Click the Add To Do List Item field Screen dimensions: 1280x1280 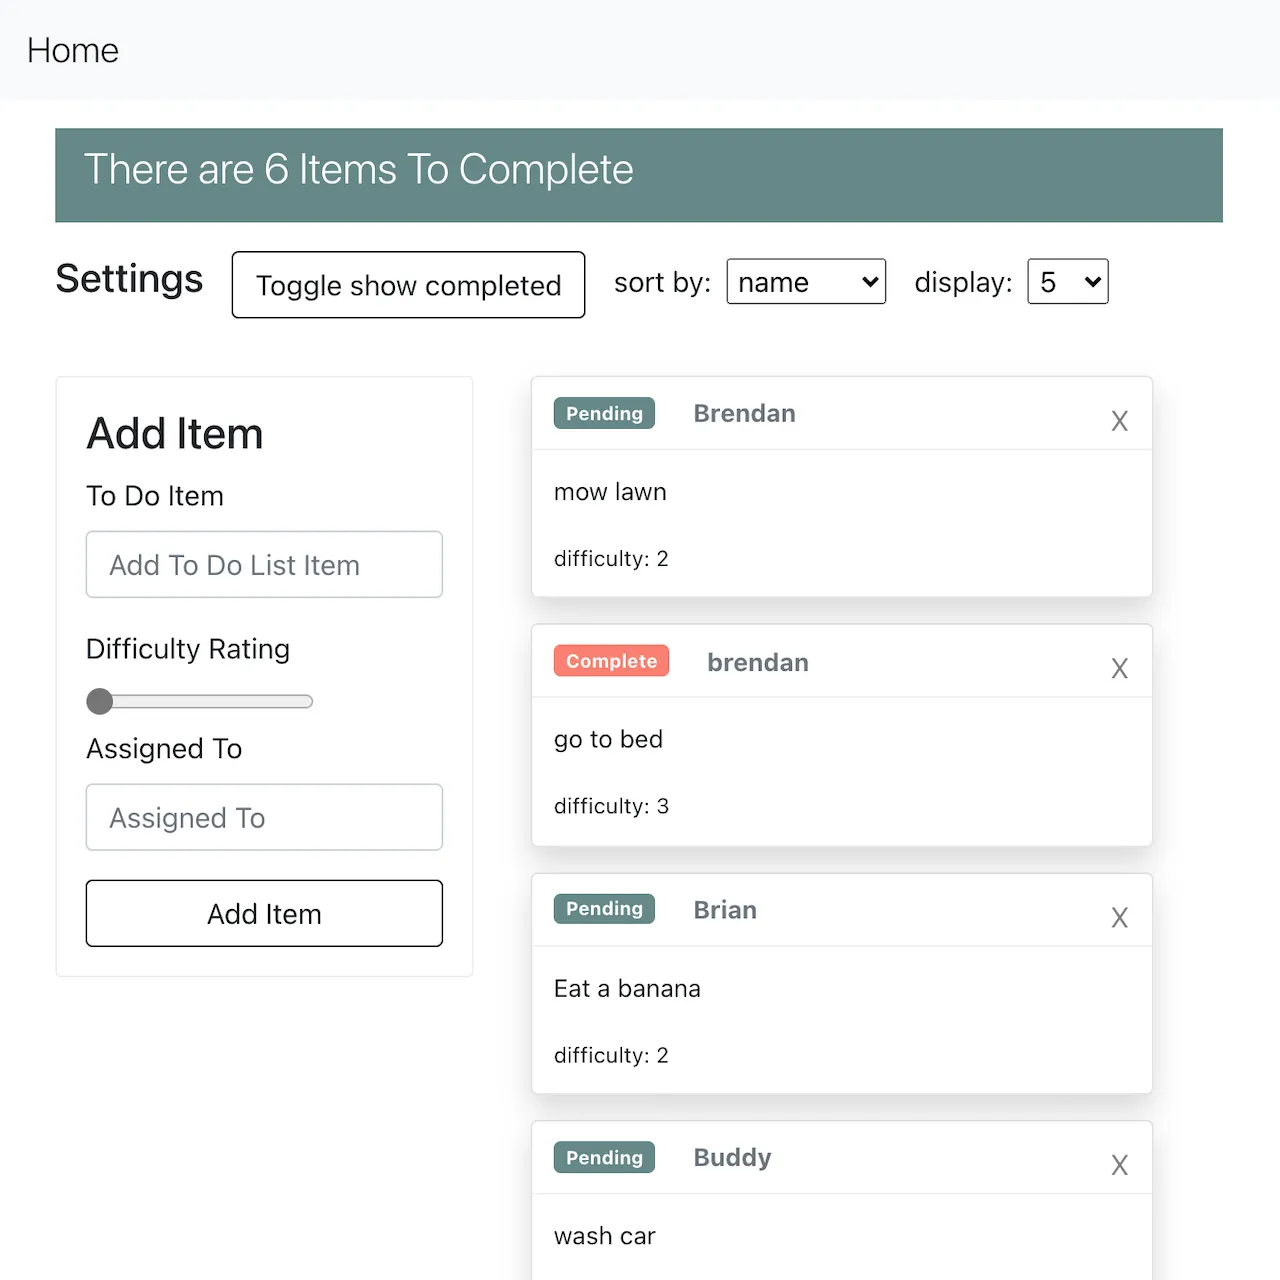coord(264,564)
